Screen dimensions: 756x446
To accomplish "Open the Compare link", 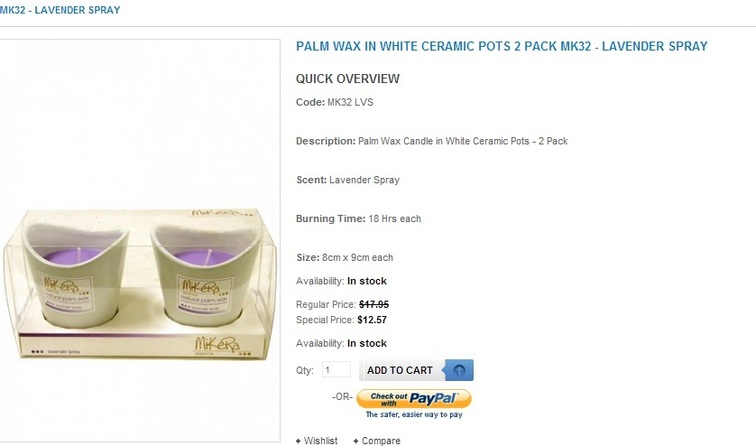I will (381, 441).
